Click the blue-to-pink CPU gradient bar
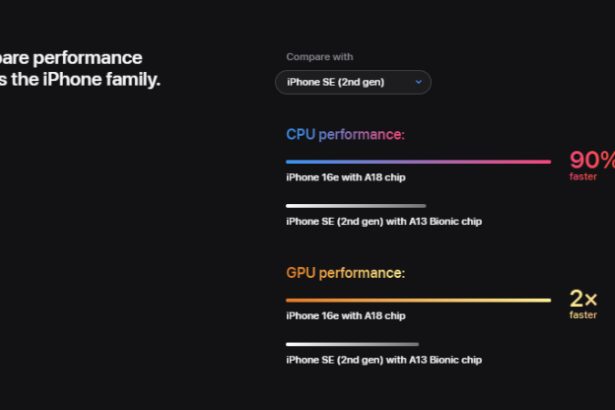 pyautogui.click(x=418, y=162)
